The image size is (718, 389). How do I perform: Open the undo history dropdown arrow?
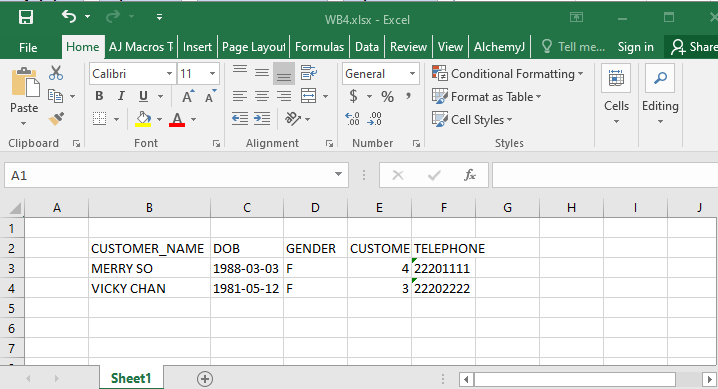87,17
